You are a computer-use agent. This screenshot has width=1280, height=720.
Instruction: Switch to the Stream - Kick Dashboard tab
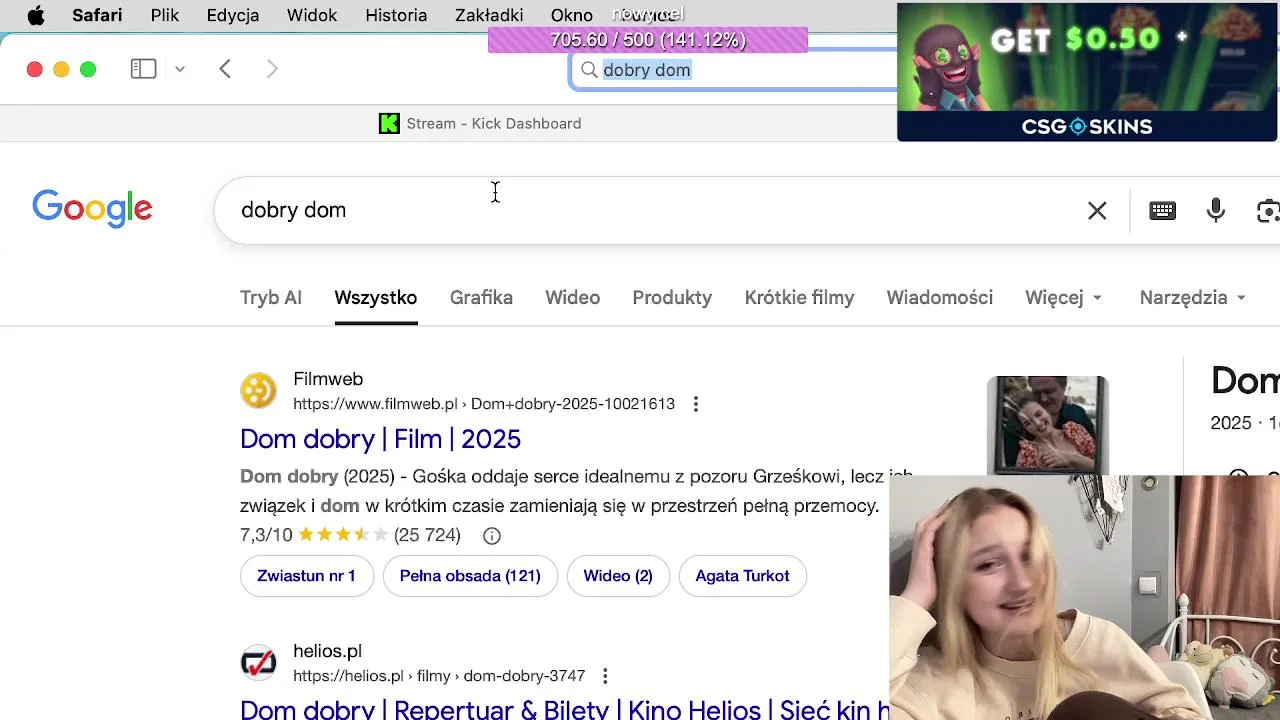[480, 124]
